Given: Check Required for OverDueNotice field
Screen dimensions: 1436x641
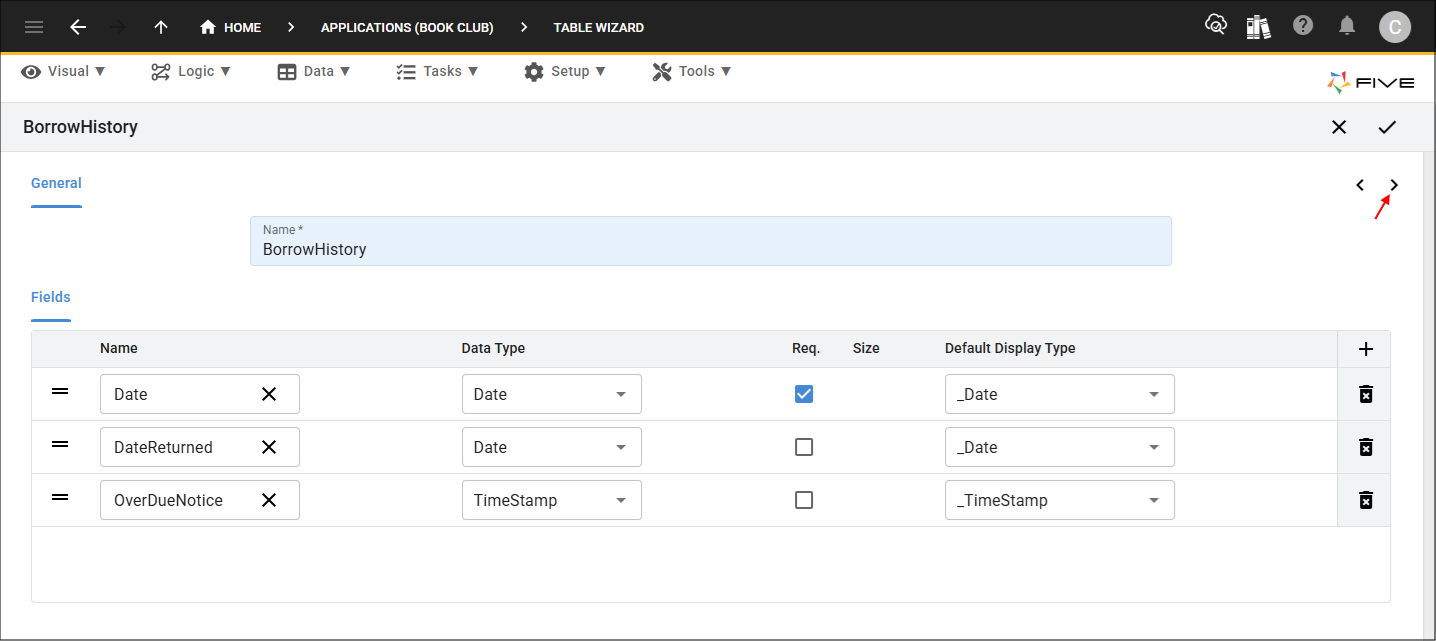Looking at the screenshot, I should pyautogui.click(x=804, y=500).
